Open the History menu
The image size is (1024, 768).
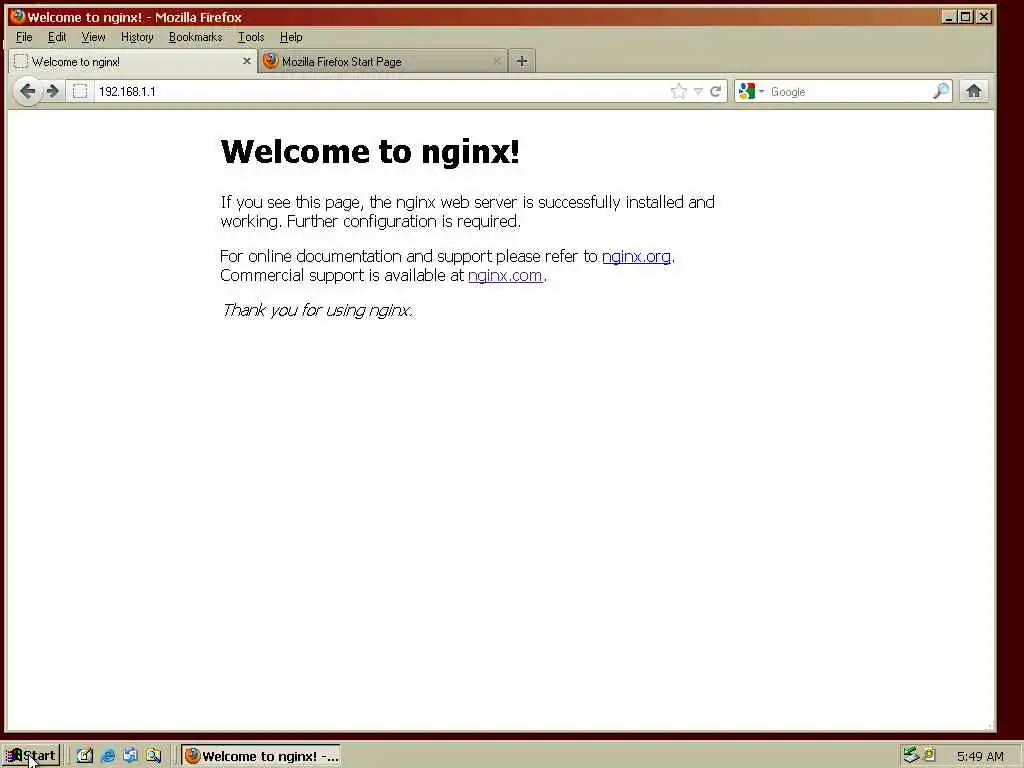tap(137, 37)
